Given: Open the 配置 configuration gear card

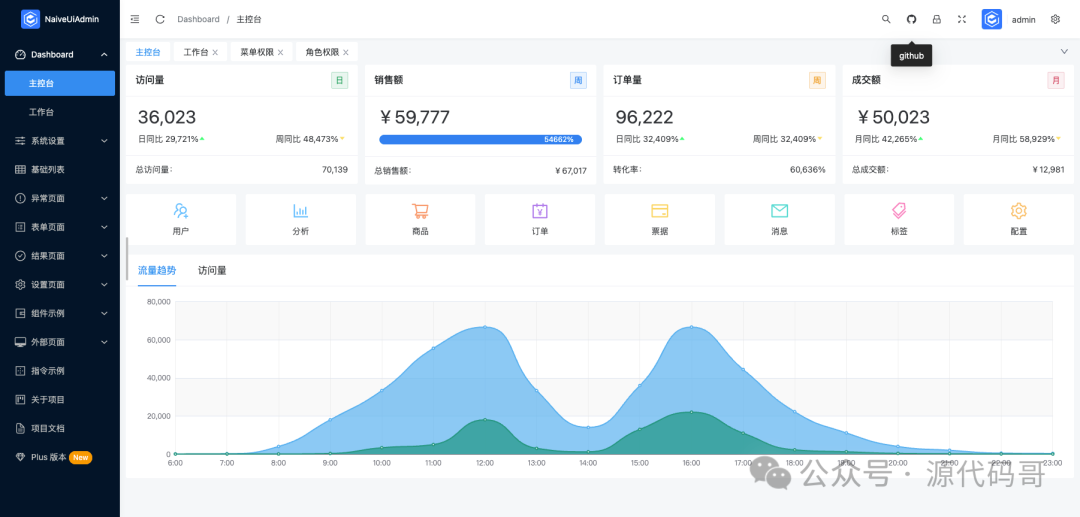Looking at the screenshot, I should click(x=1019, y=219).
